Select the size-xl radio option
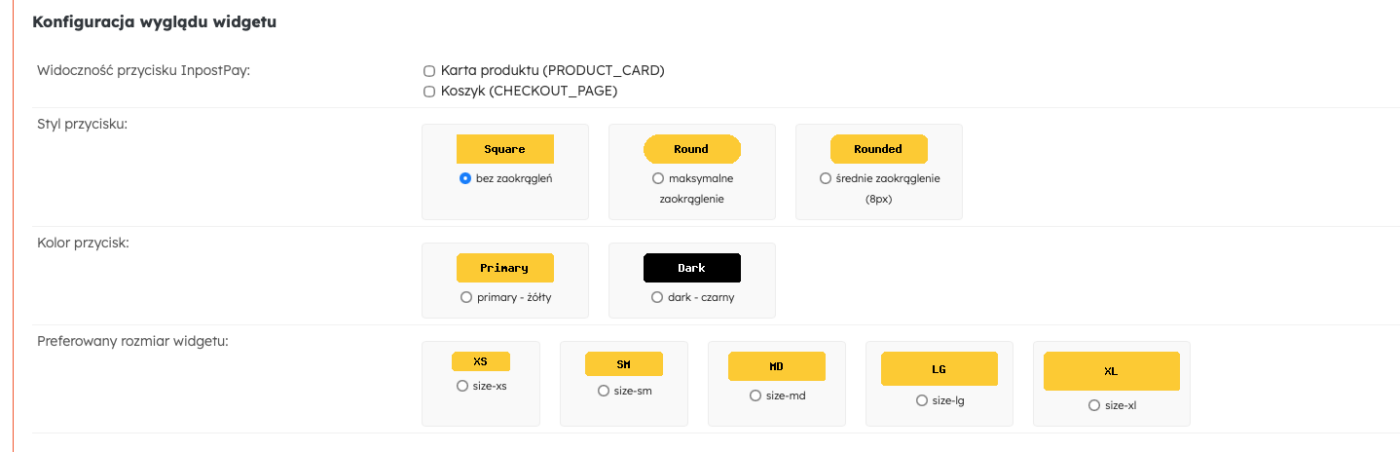This screenshot has height=452, width=1400. (1094, 405)
